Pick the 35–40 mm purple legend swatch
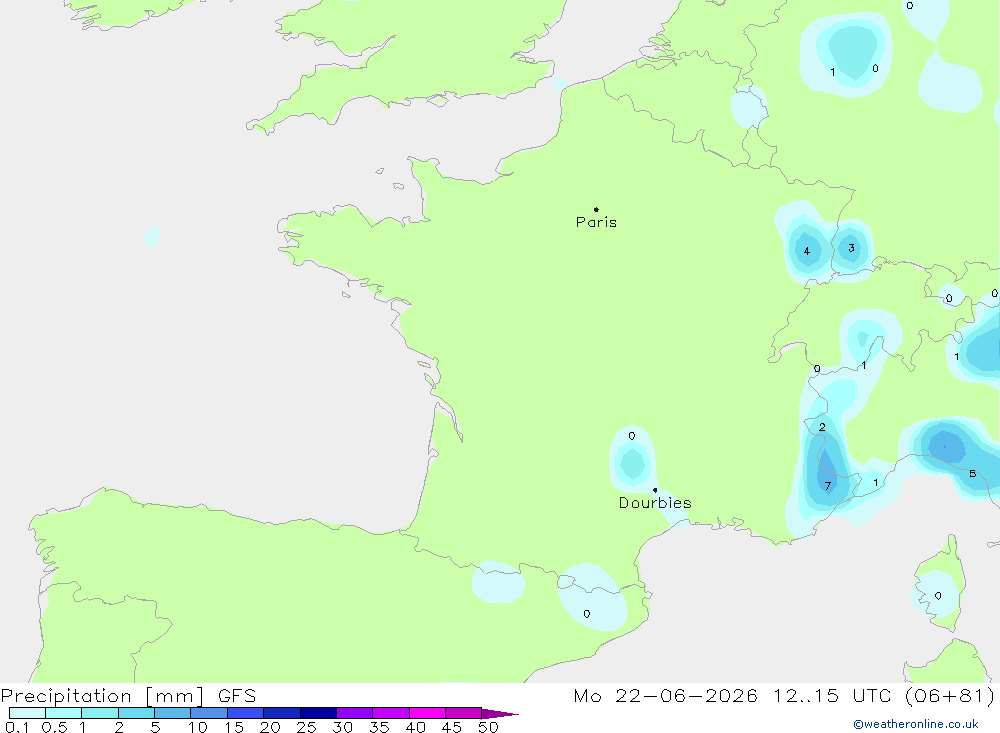This screenshot has width=1000, height=733. (x=390, y=713)
